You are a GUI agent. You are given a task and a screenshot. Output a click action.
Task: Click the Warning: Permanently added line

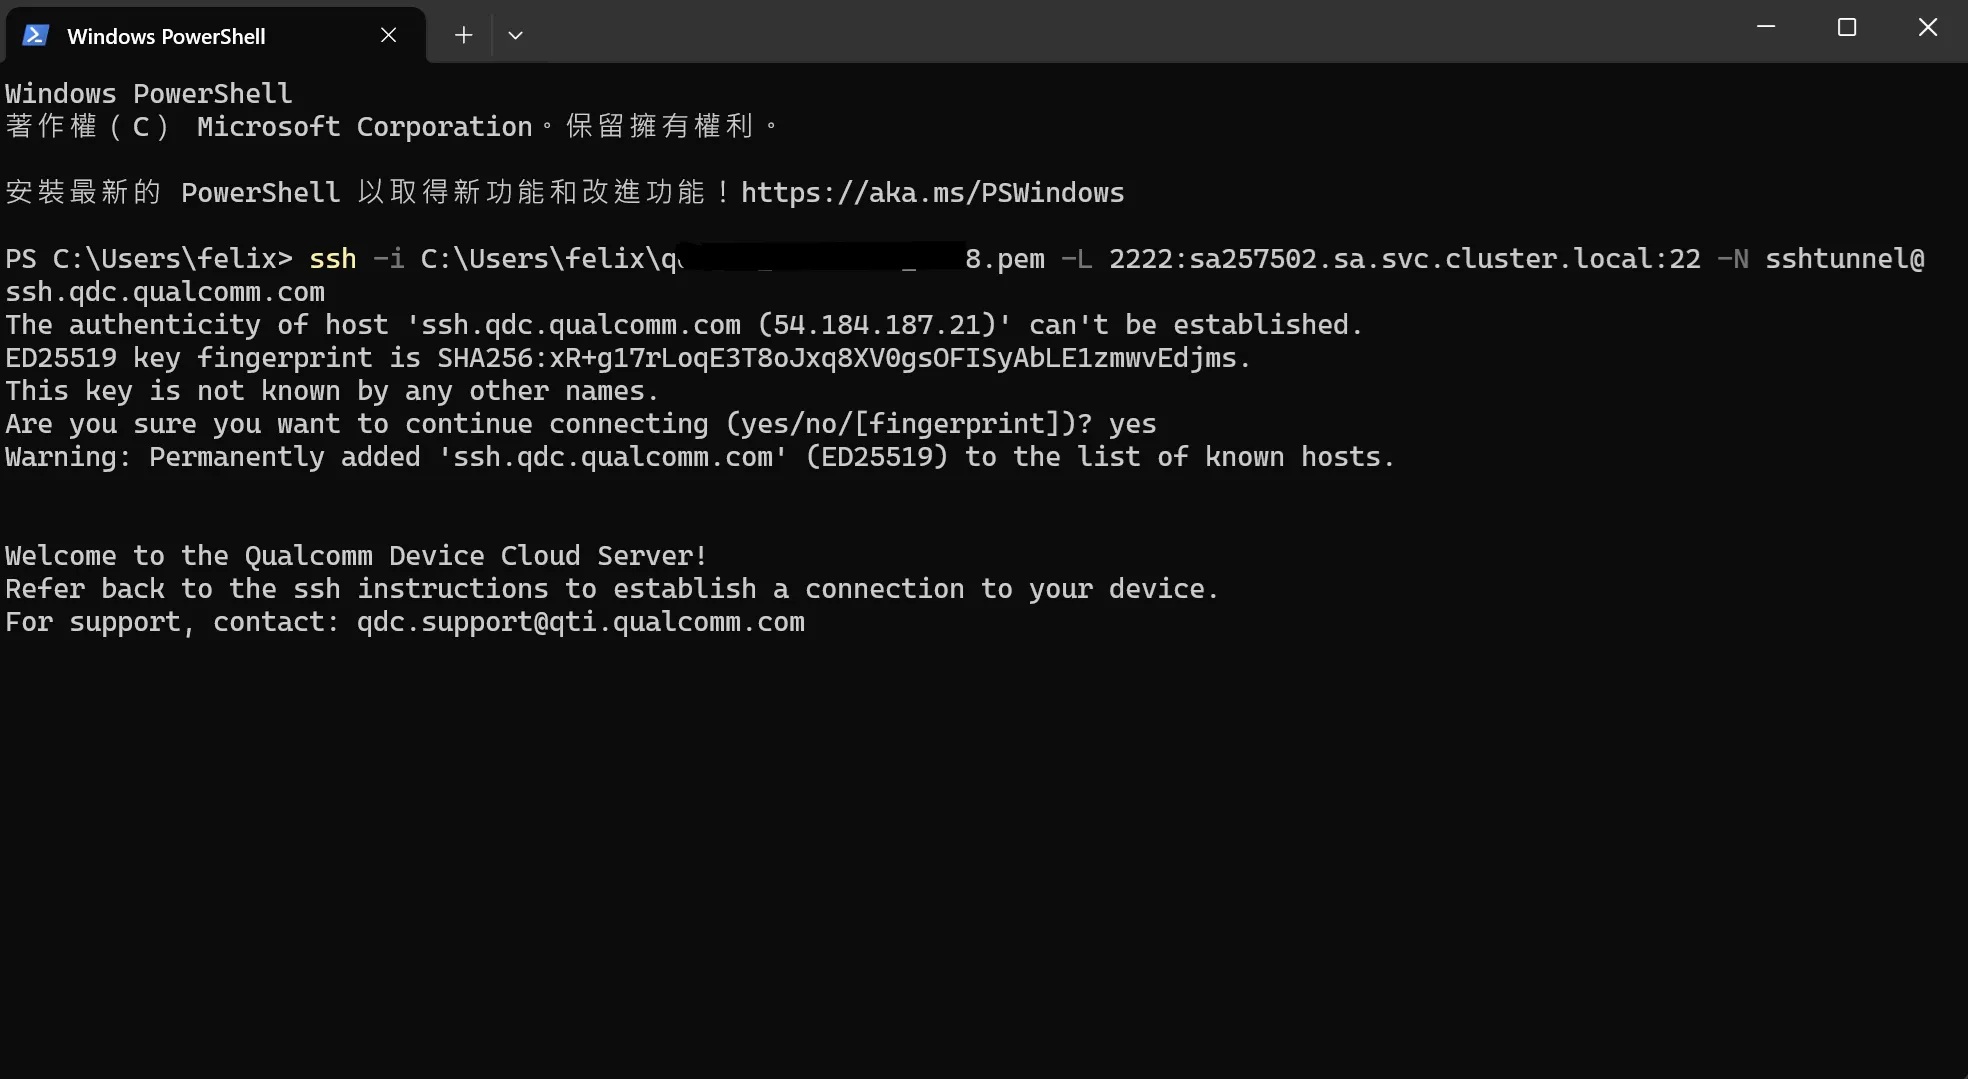click(700, 456)
